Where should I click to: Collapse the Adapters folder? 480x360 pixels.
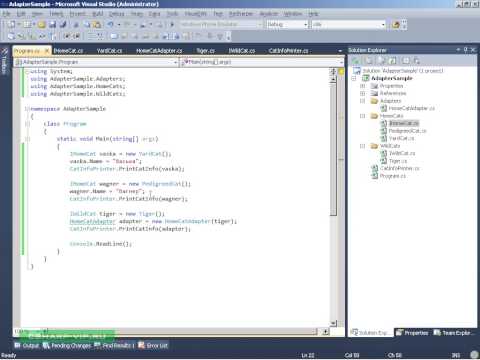click(x=363, y=101)
